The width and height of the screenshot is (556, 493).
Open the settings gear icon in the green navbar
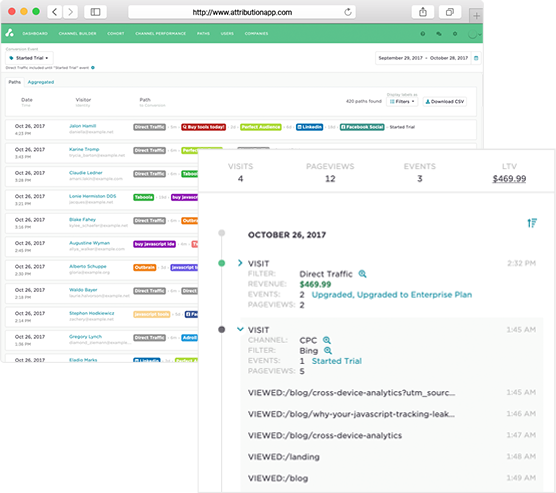(x=455, y=34)
